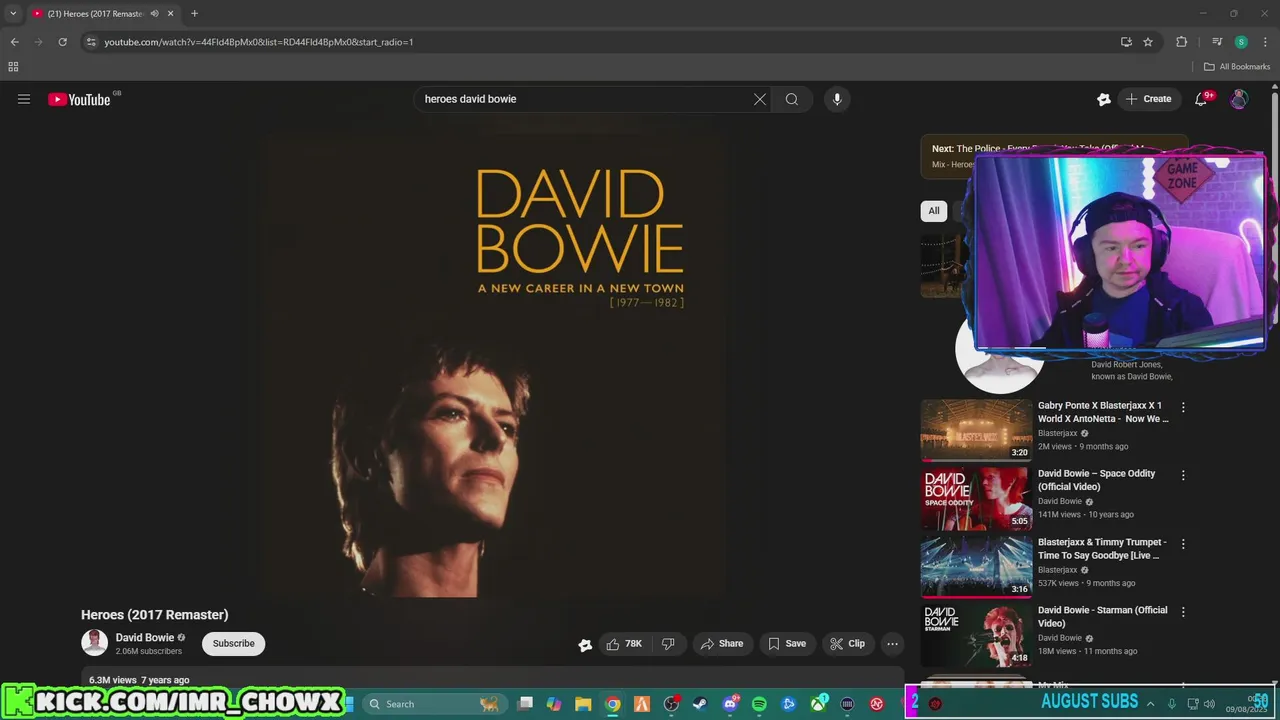Click the Heroes (2017 Remaster) video title
The width and height of the screenshot is (1280, 720).
pos(155,615)
